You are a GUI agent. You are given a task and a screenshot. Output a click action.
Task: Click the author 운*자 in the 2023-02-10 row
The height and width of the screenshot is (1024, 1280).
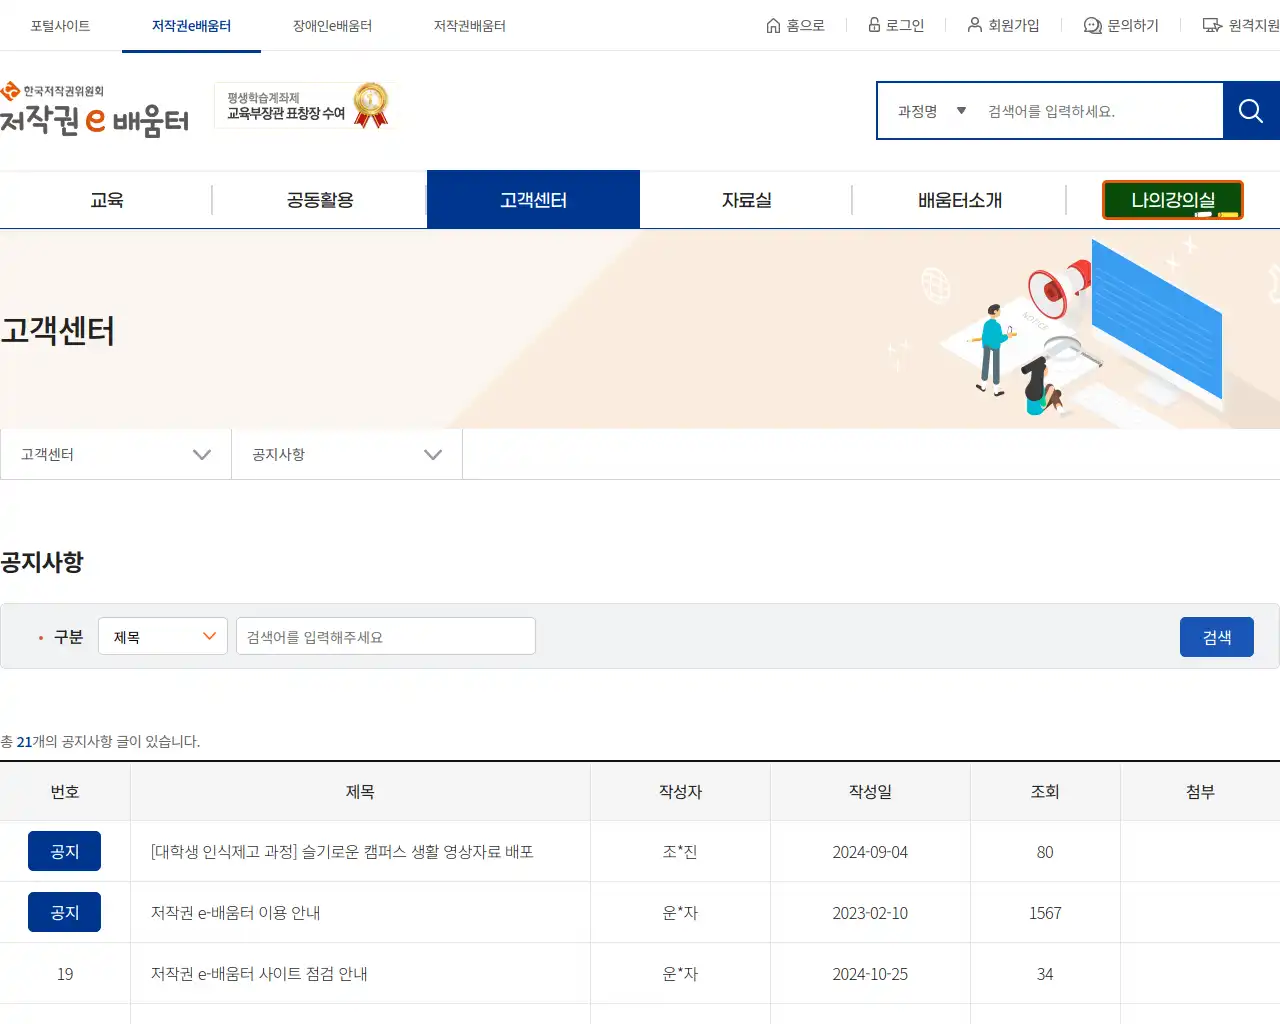(680, 913)
